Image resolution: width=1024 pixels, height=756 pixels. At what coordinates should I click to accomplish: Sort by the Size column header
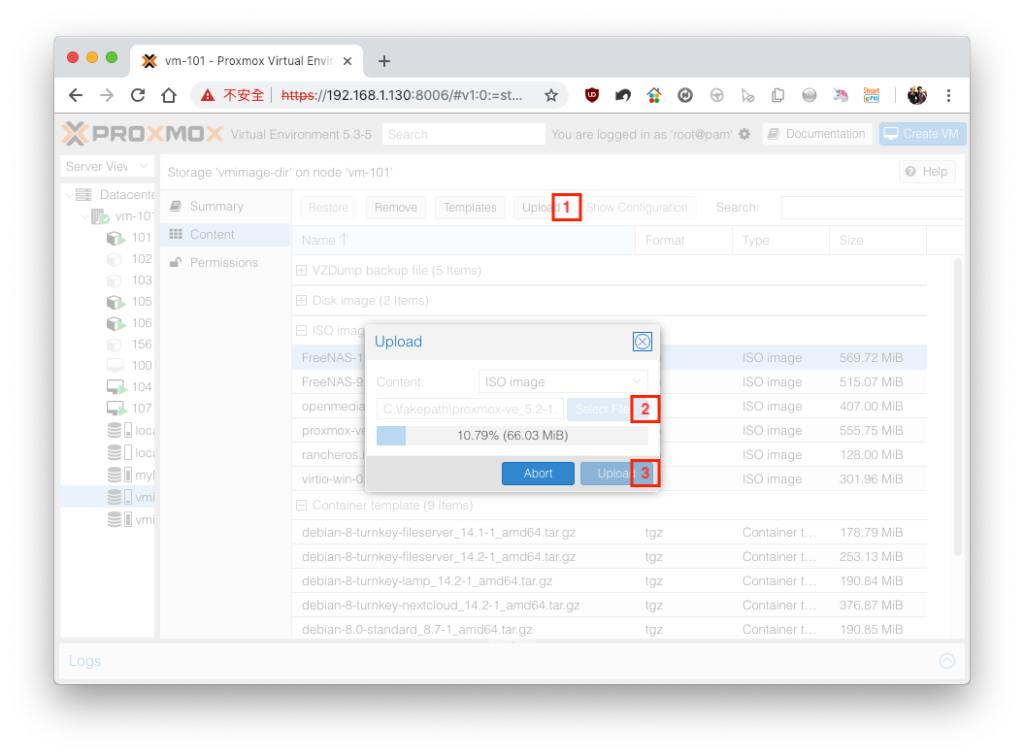coord(878,240)
